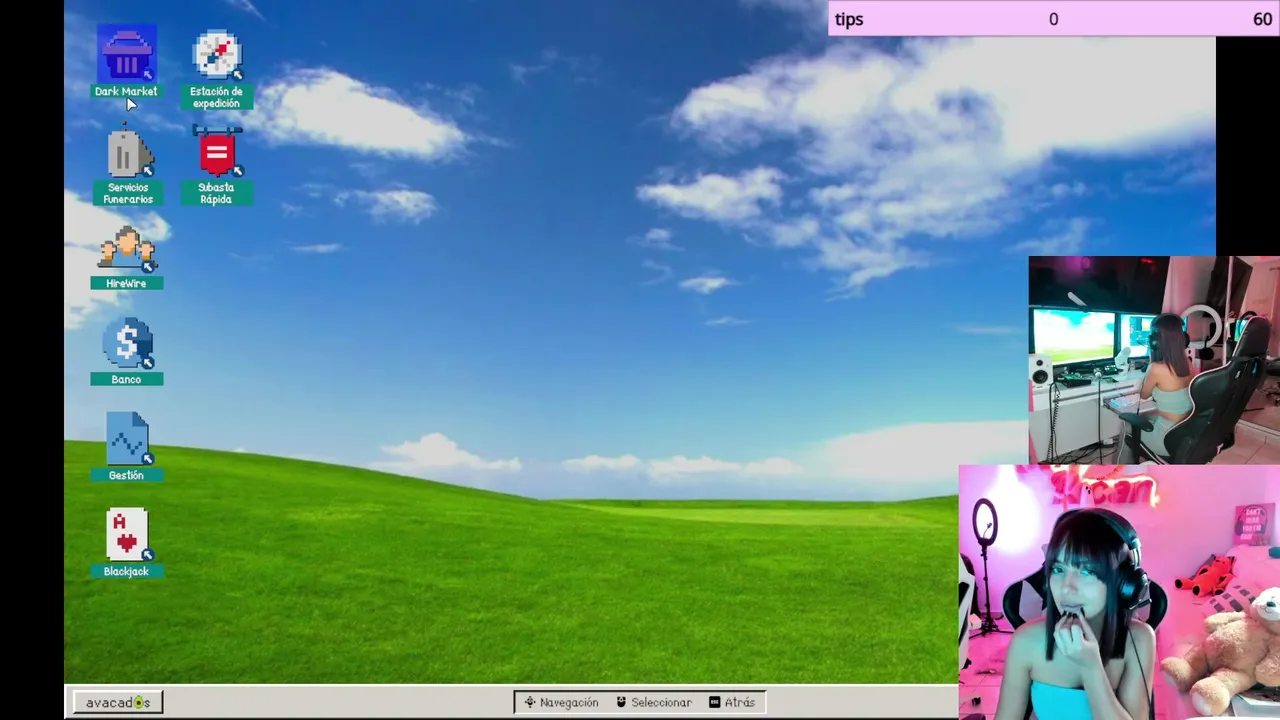1280x720 pixels.
Task: Click the "Servicios Funerarios" label text
Action: (x=128, y=193)
